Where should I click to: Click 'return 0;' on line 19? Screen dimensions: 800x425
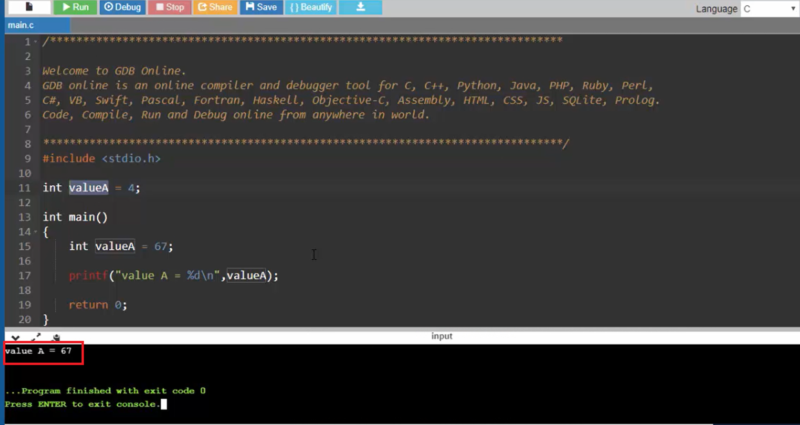pyautogui.click(x=98, y=305)
